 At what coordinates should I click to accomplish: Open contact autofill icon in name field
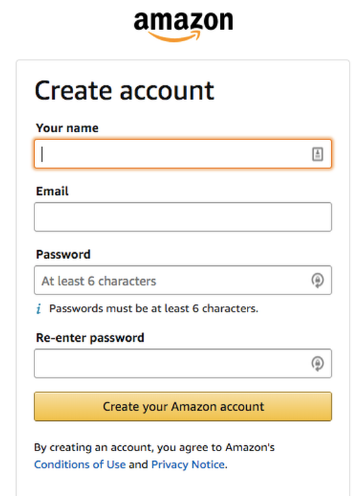click(317, 154)
